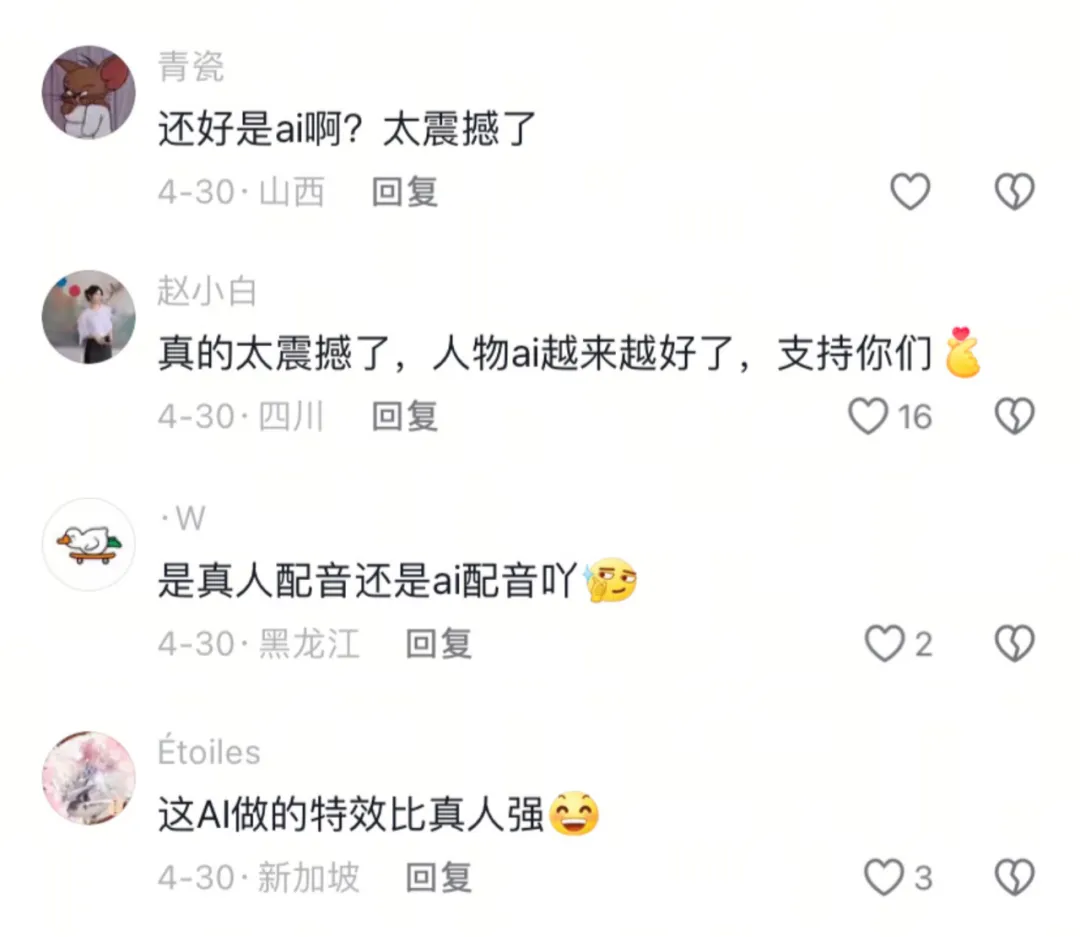
Task: Dislike the ·W comment via the broken heart
Action: click(x=1015, y=643)
